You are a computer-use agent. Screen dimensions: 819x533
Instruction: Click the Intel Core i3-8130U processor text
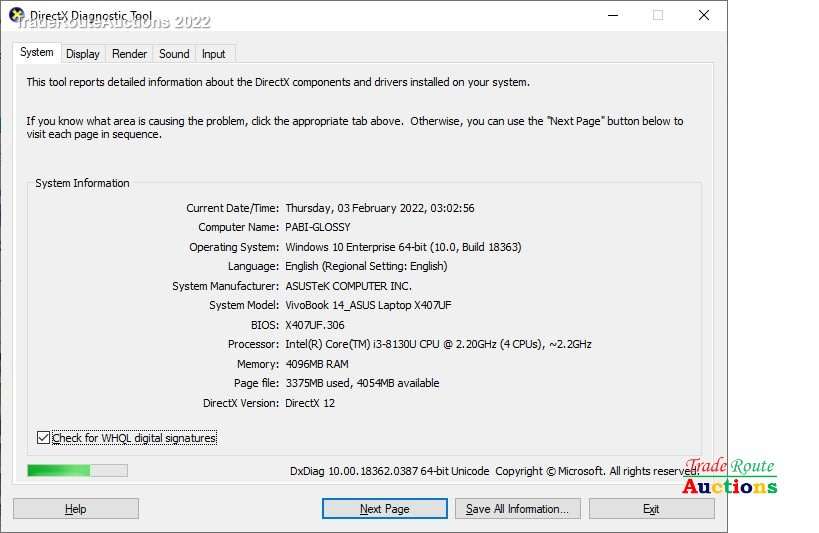[x=438, y=344]
